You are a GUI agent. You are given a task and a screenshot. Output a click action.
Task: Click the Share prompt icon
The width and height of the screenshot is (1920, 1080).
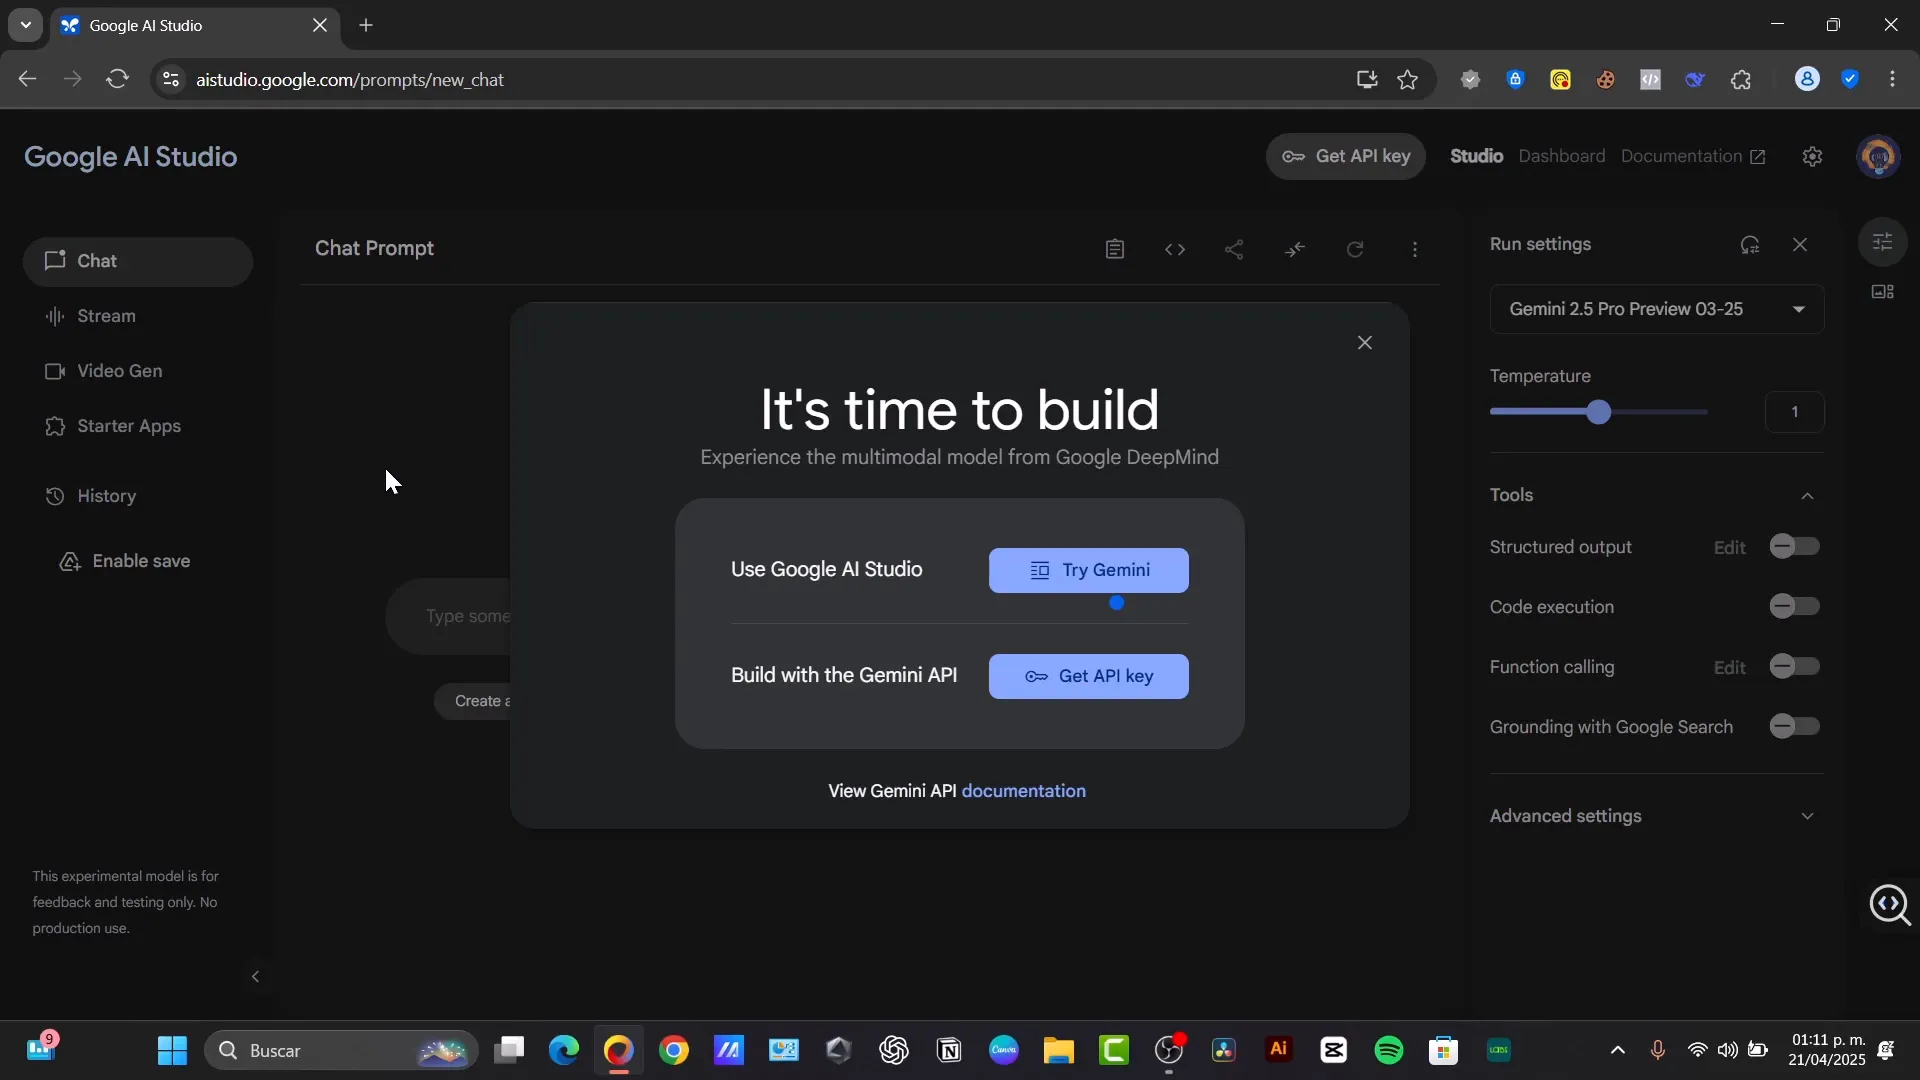pos(1235,249)
